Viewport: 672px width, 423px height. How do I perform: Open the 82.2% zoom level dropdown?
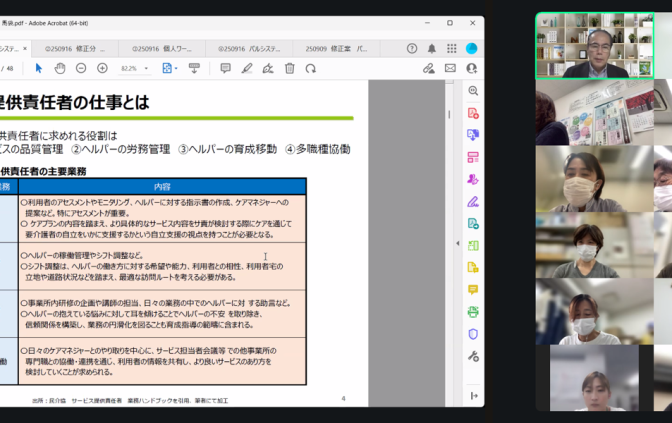point(134,68)
